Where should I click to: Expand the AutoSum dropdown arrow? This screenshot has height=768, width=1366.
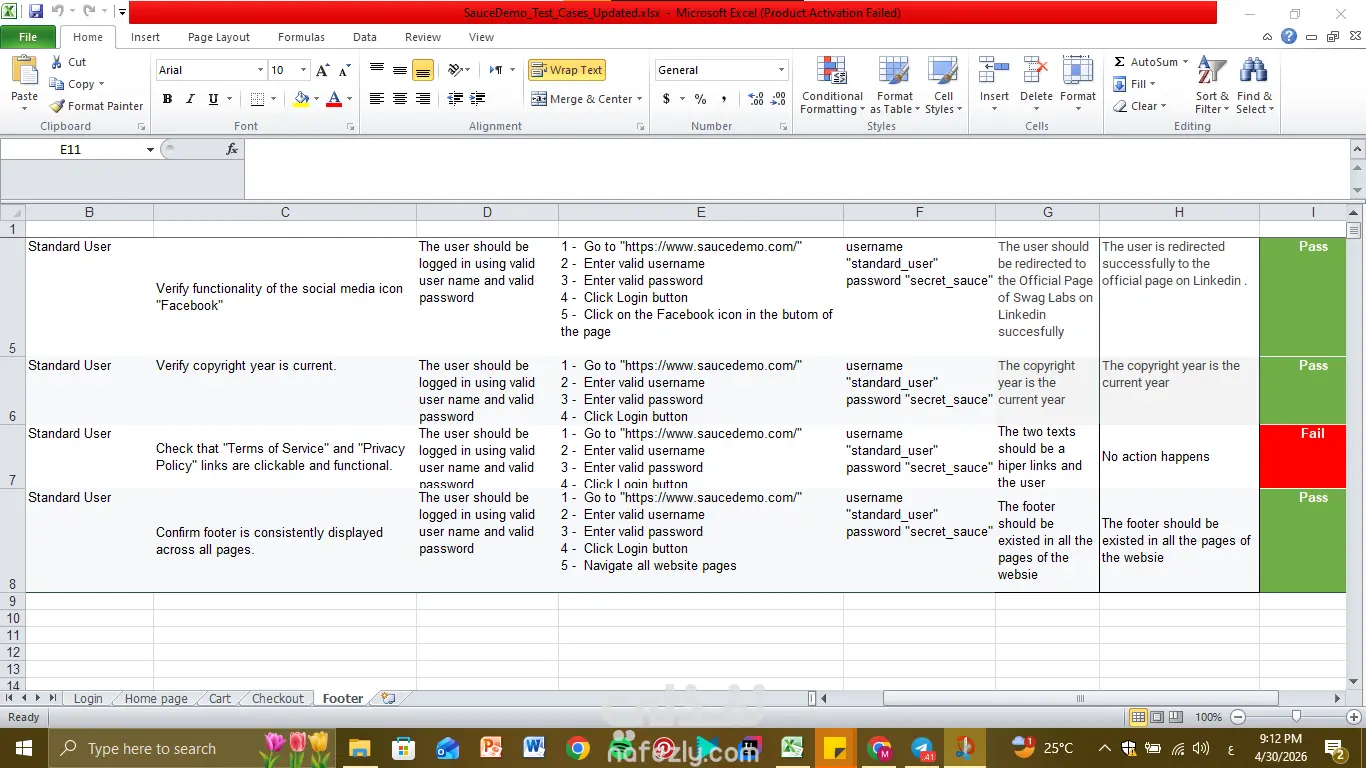(1185, 62)
